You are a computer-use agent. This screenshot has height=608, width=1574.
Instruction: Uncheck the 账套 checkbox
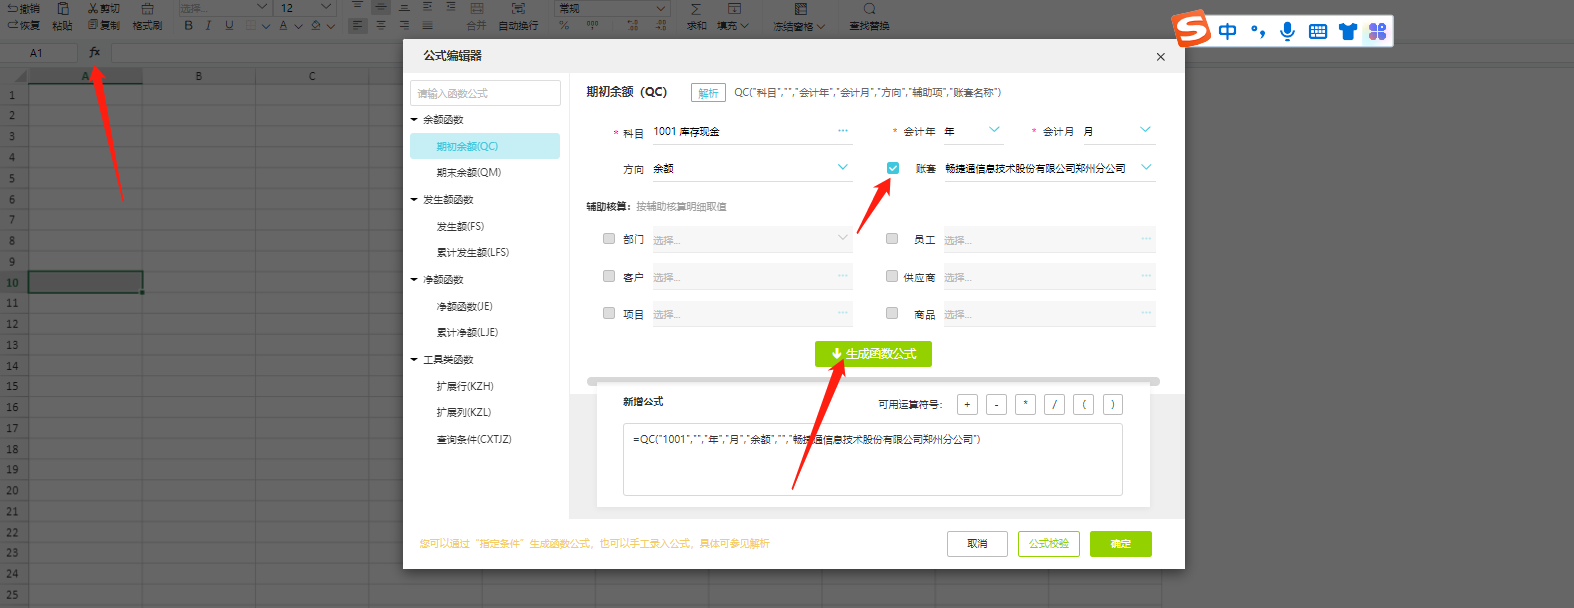(x=893, y=168)
